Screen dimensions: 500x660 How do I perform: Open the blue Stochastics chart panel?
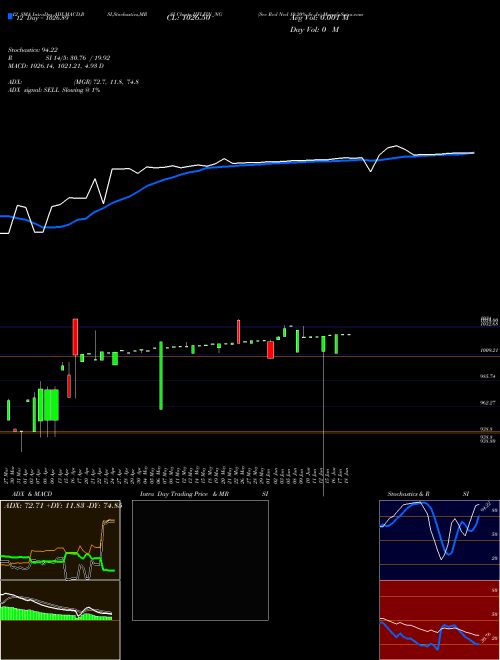pyautogui.click(x=439, y=540)
